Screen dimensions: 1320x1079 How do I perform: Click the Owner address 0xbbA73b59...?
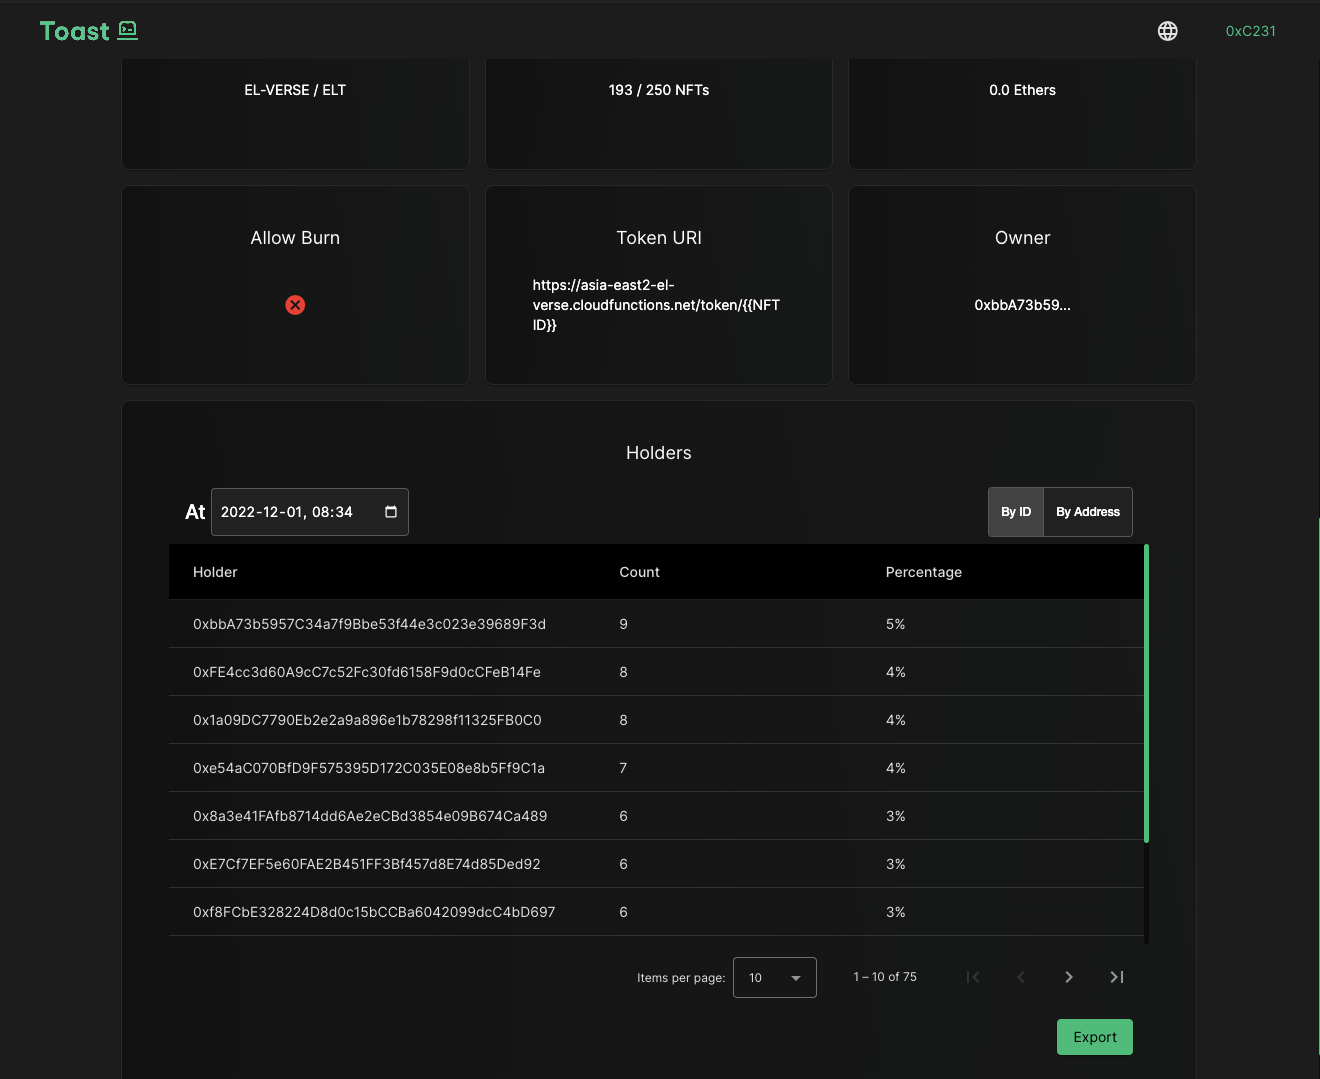(x=1022, y=305)
